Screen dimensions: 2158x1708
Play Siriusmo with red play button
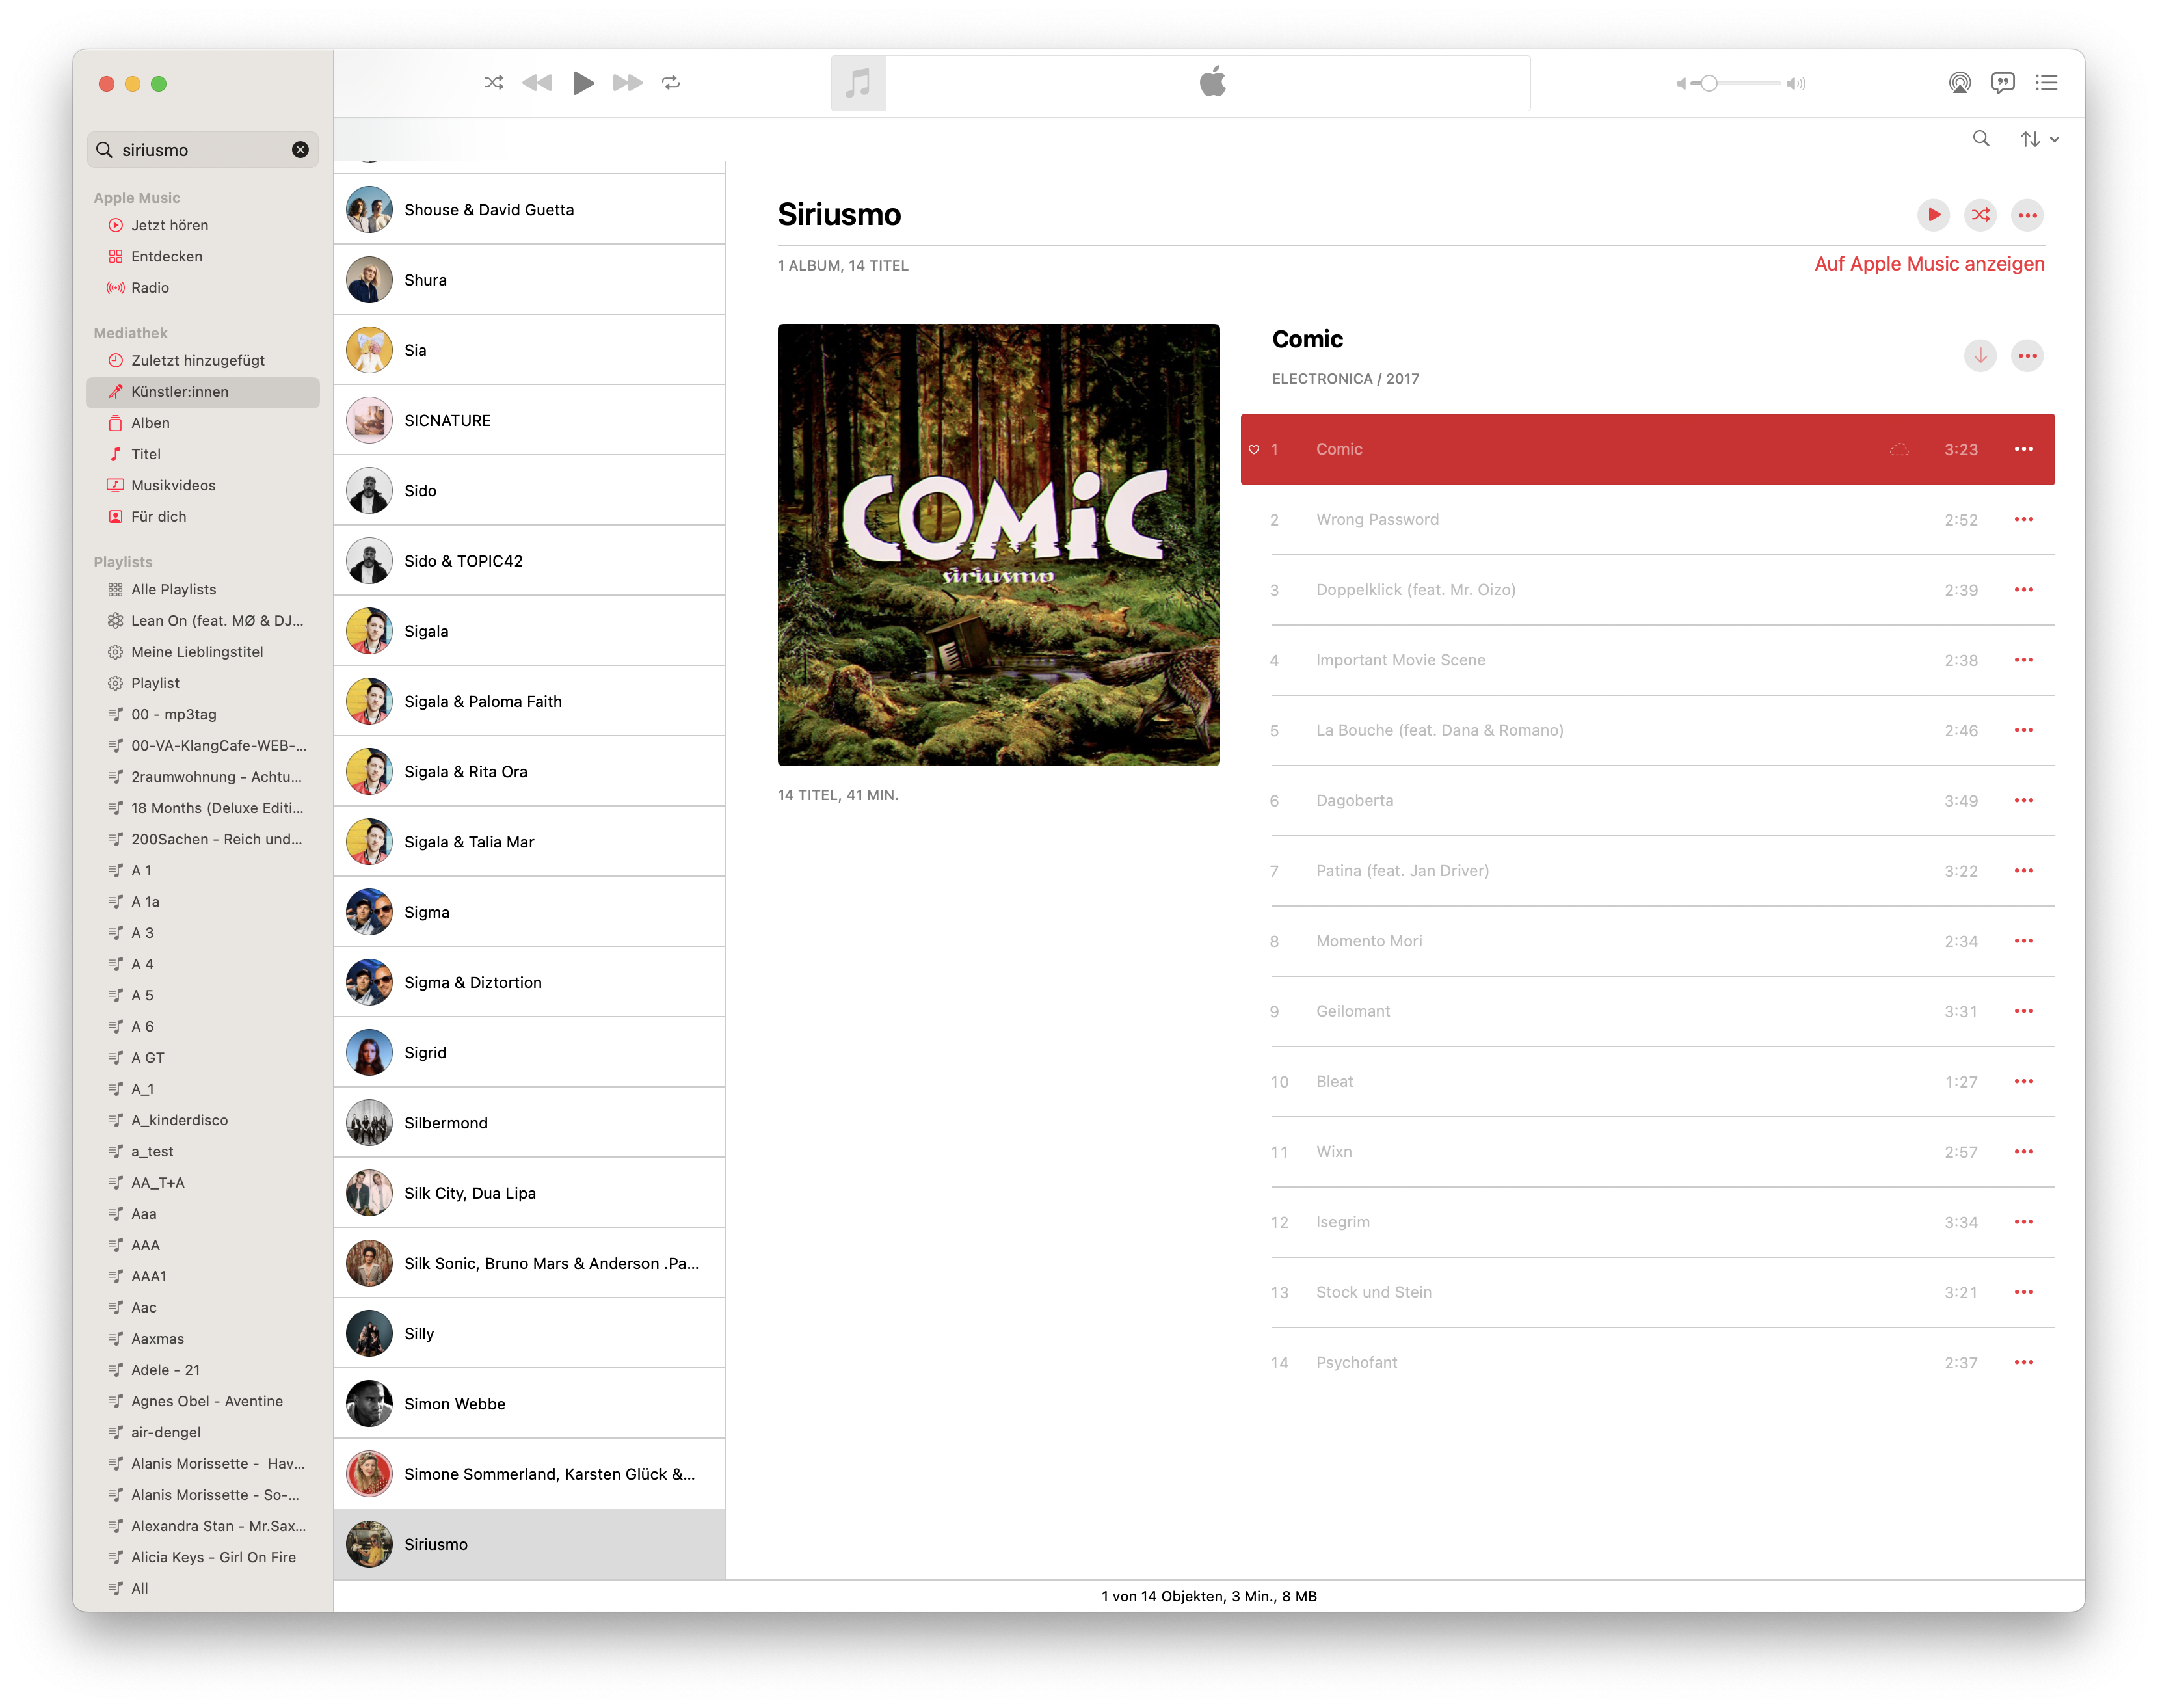pos(1933,215)
